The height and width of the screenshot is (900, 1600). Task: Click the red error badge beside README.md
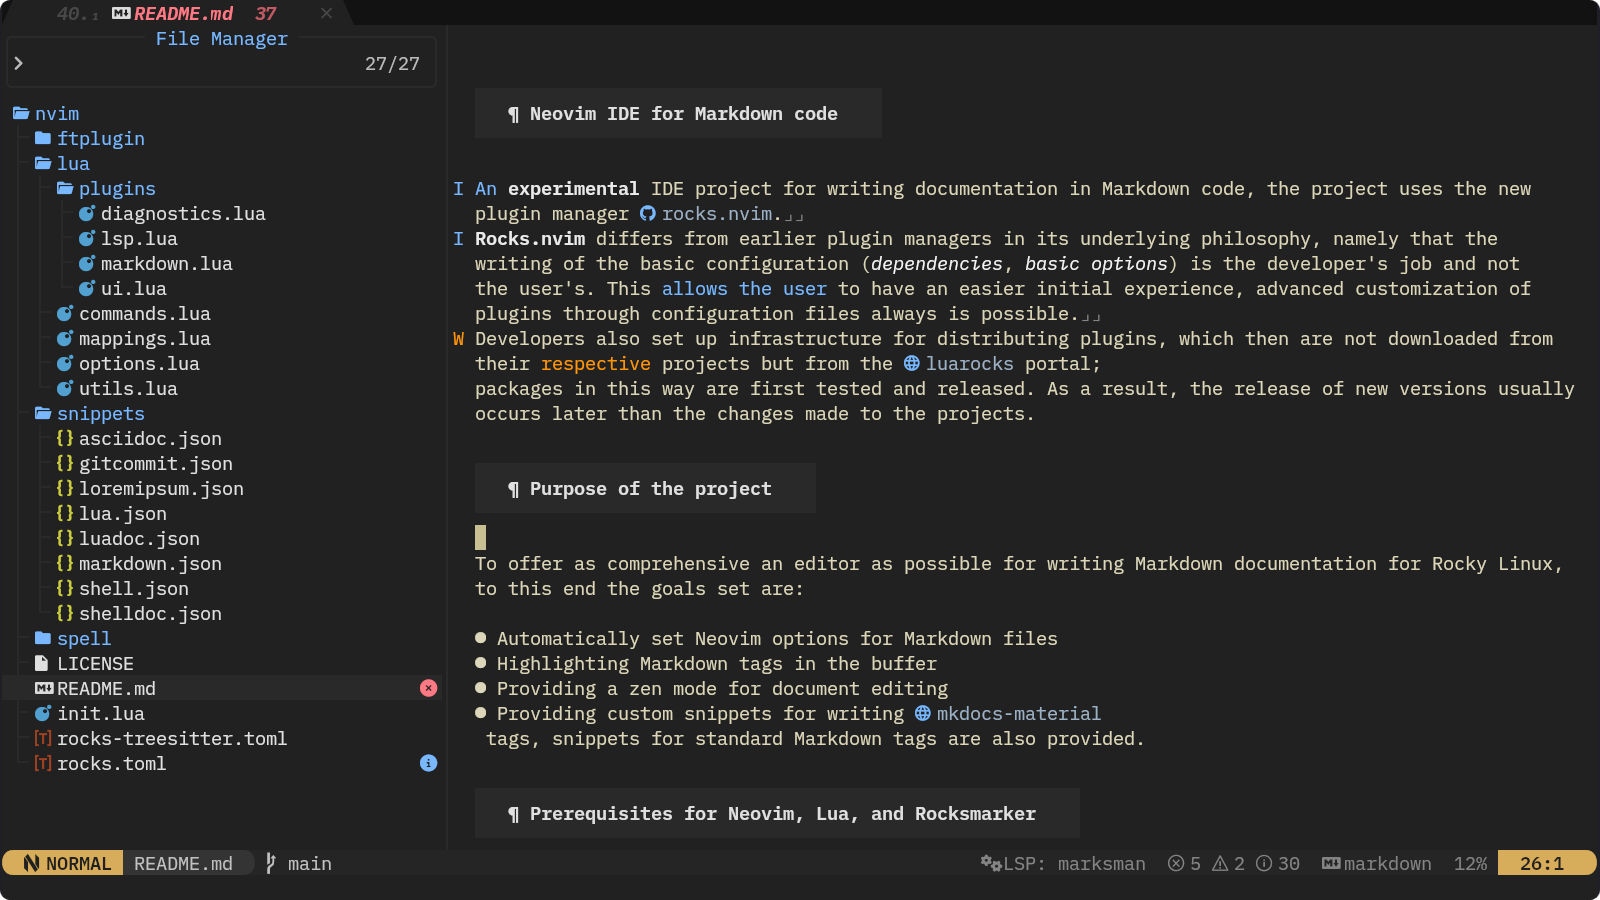(x=428, y=688)
